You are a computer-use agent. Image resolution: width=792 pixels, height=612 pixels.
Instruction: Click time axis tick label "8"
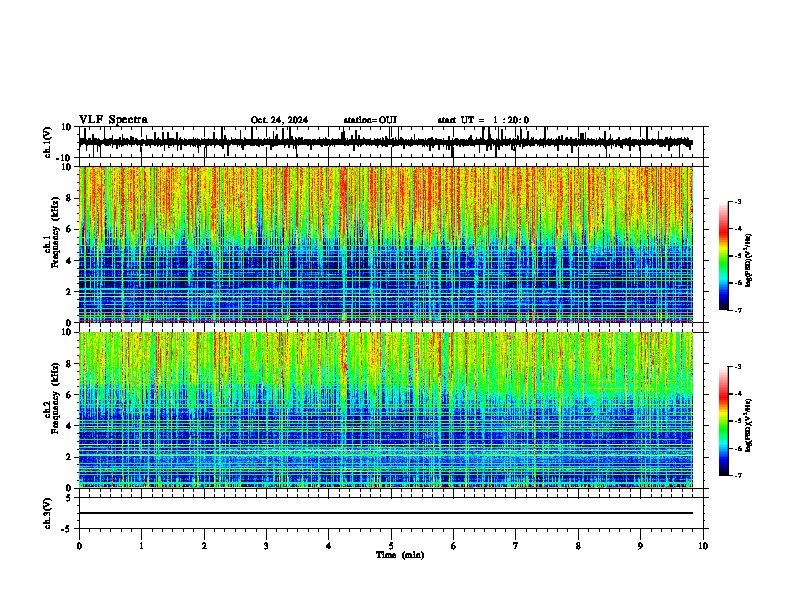[x=578, y=546]
